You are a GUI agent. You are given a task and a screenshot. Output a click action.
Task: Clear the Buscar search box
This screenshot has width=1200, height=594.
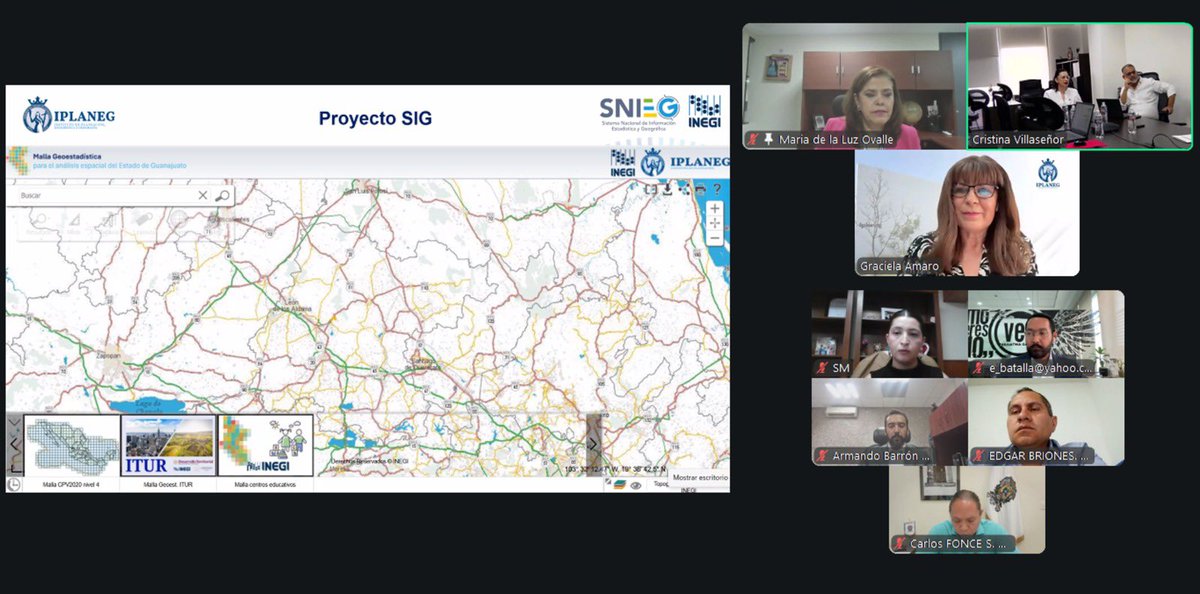[x=203, y=196]
